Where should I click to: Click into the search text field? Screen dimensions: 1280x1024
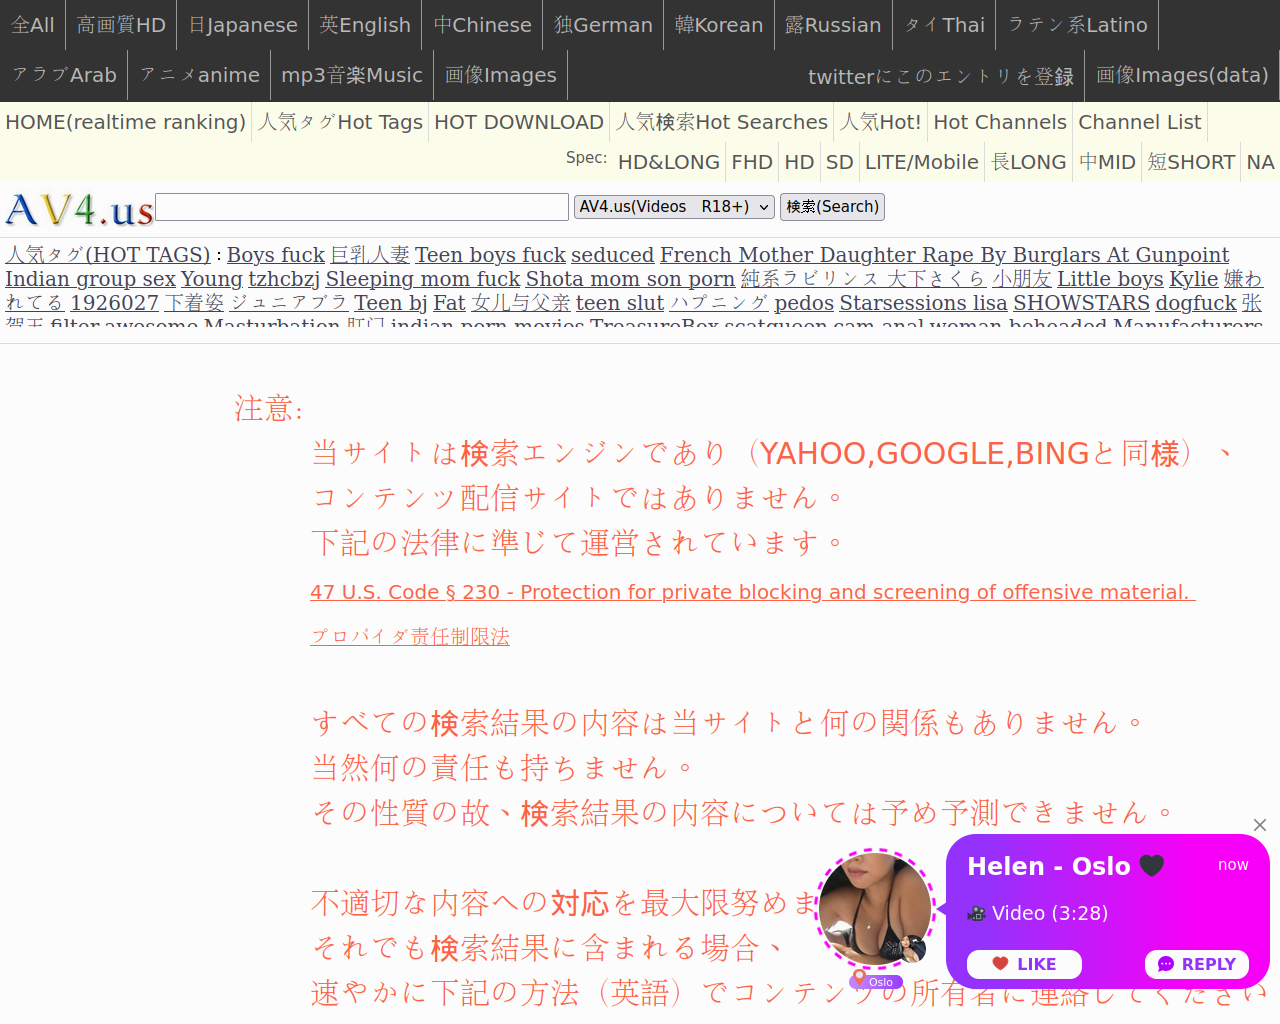coord(362,207)
